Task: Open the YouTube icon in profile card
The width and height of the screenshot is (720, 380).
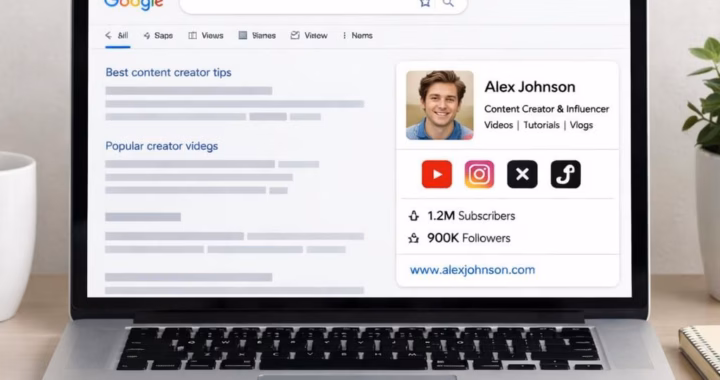Action: pyautogui.click(x=437, y=174)
